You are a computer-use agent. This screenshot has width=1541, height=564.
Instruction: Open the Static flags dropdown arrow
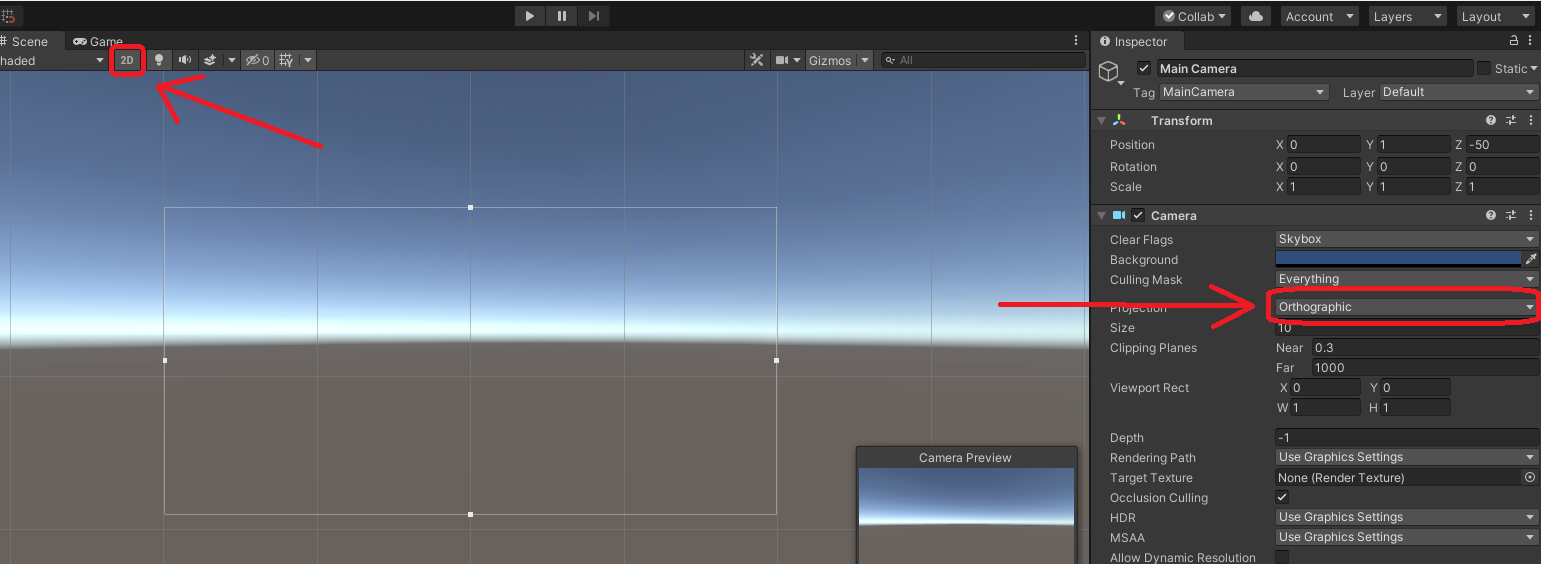(1535, 68)
